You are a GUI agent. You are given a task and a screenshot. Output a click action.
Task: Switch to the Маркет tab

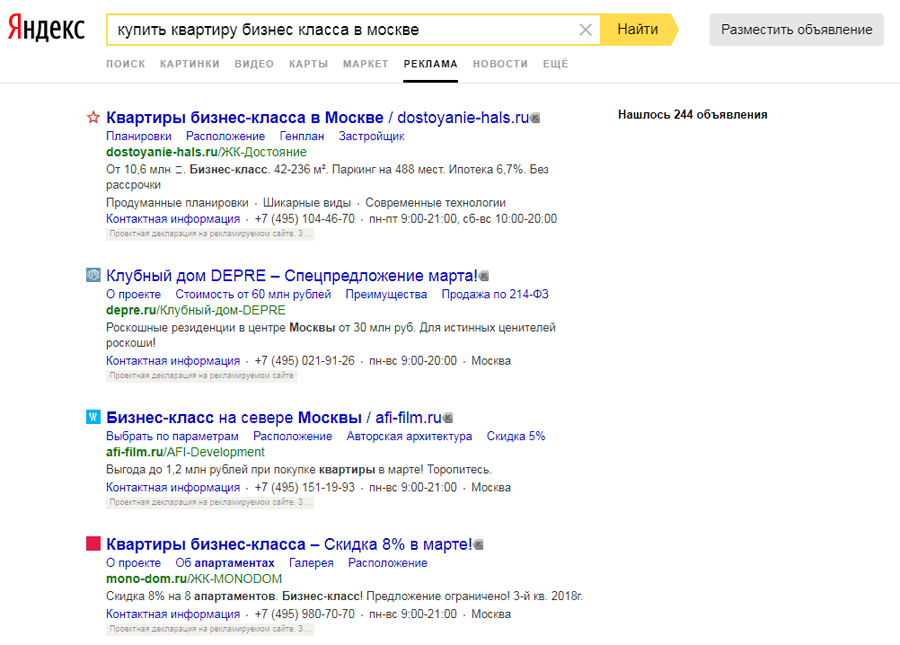[x=366, y=64]
